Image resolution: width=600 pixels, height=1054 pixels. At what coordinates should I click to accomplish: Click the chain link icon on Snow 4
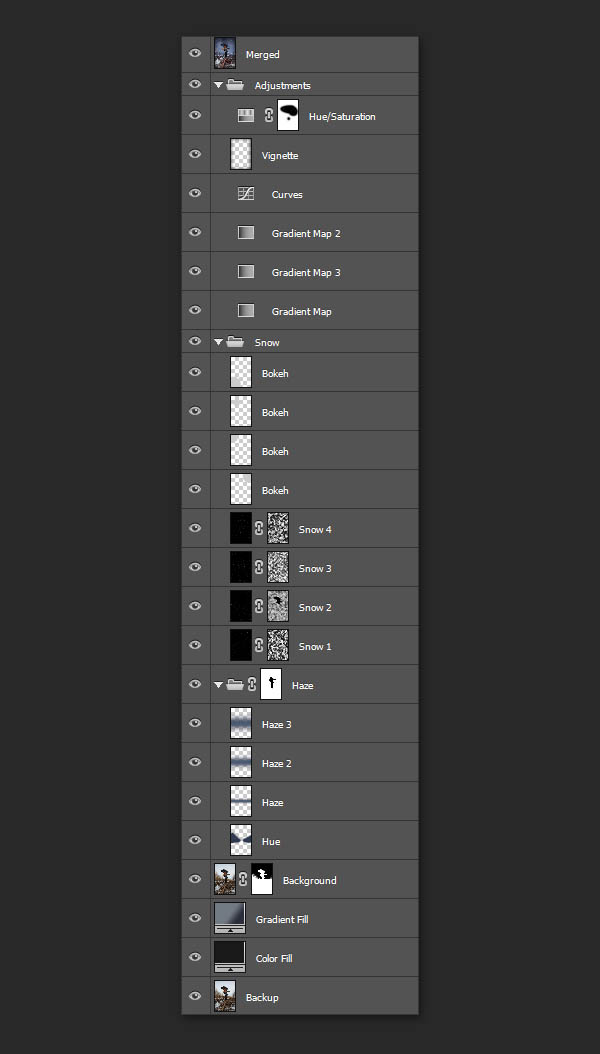(260, 529)
